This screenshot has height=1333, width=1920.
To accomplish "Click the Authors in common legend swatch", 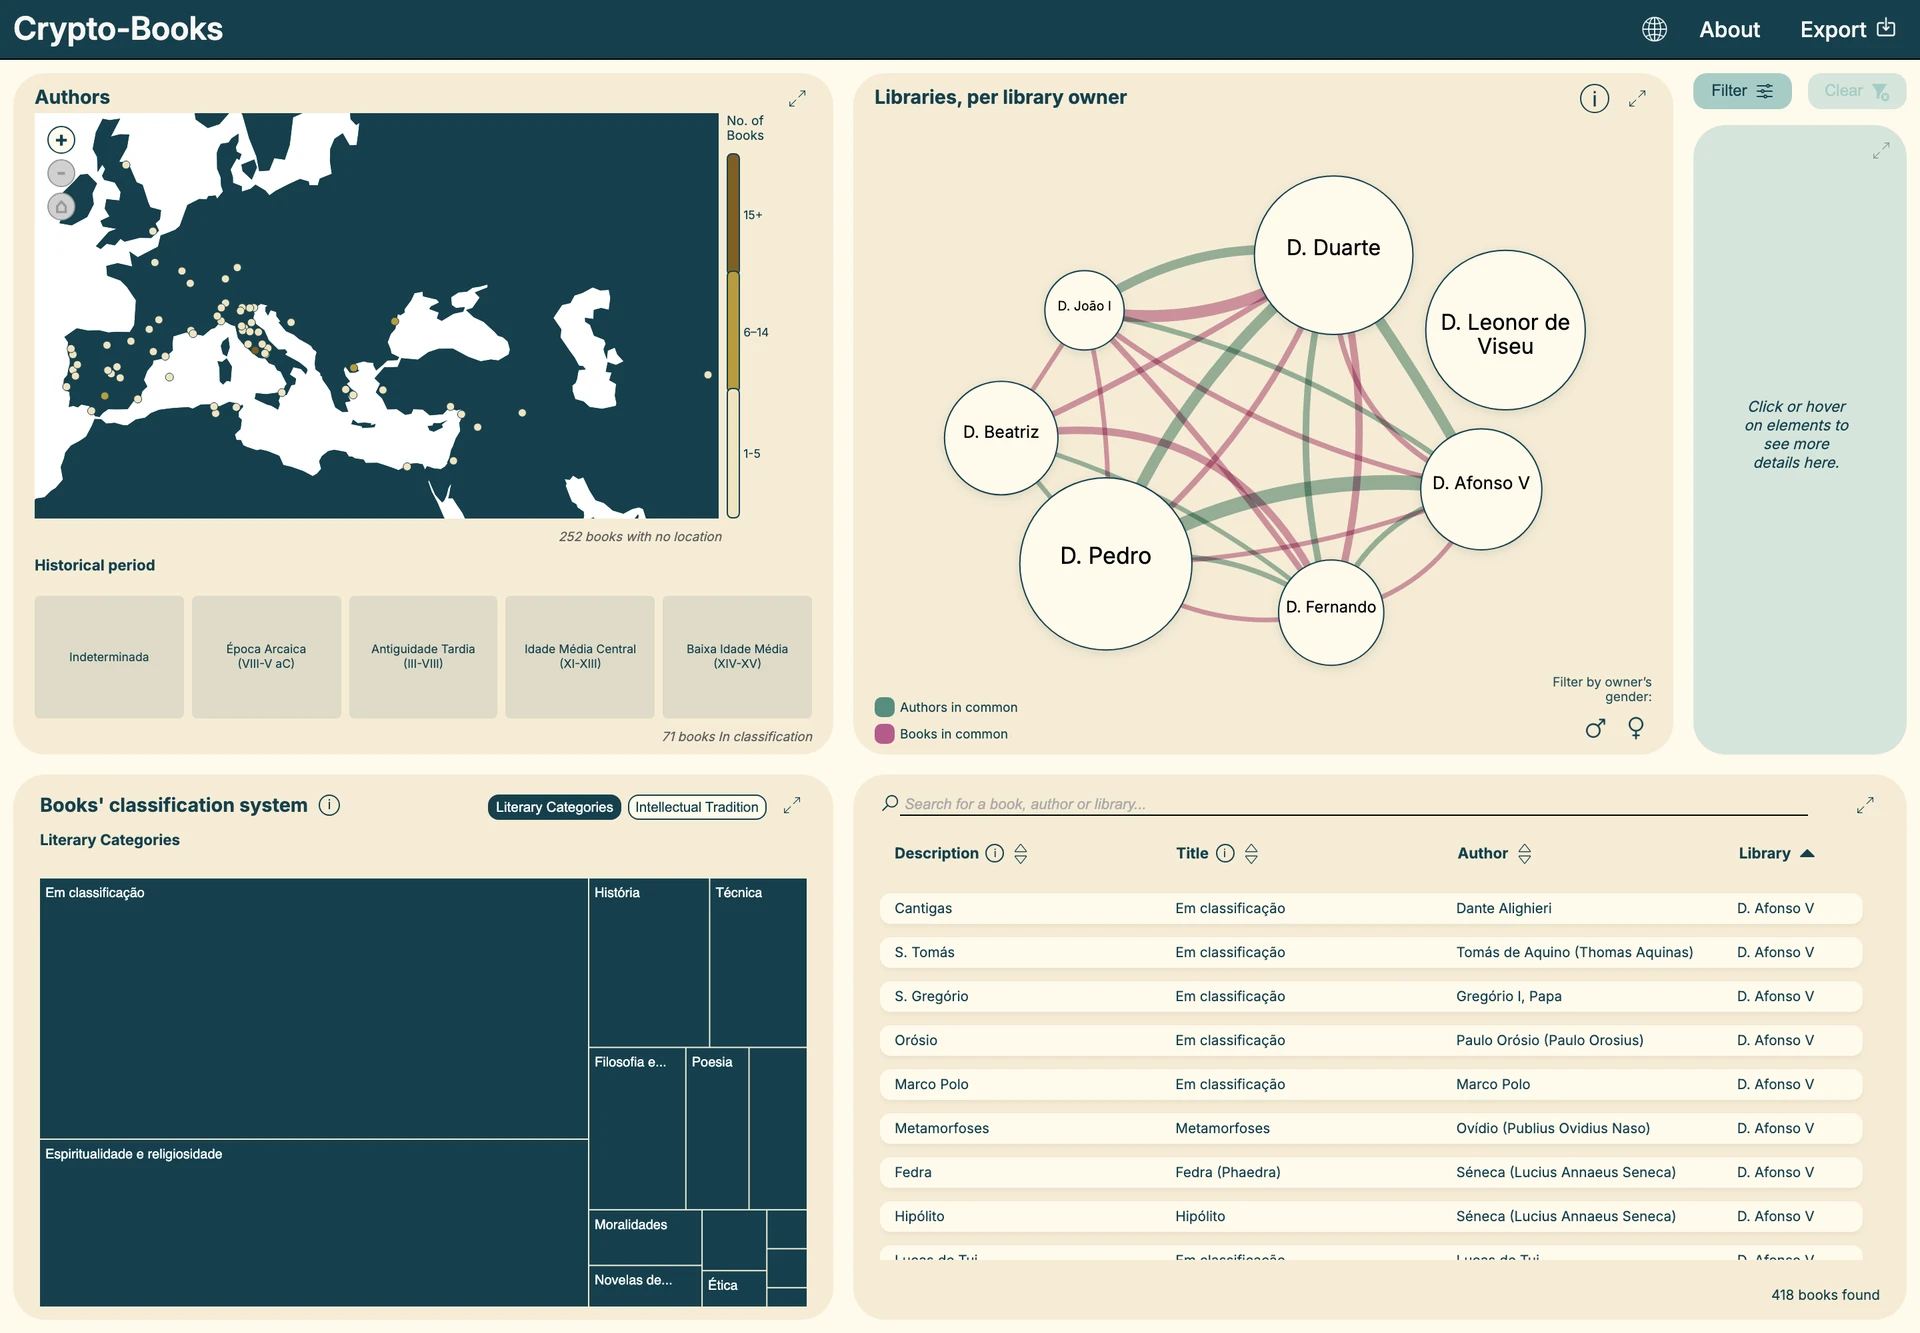I will (x=884, y=707).
